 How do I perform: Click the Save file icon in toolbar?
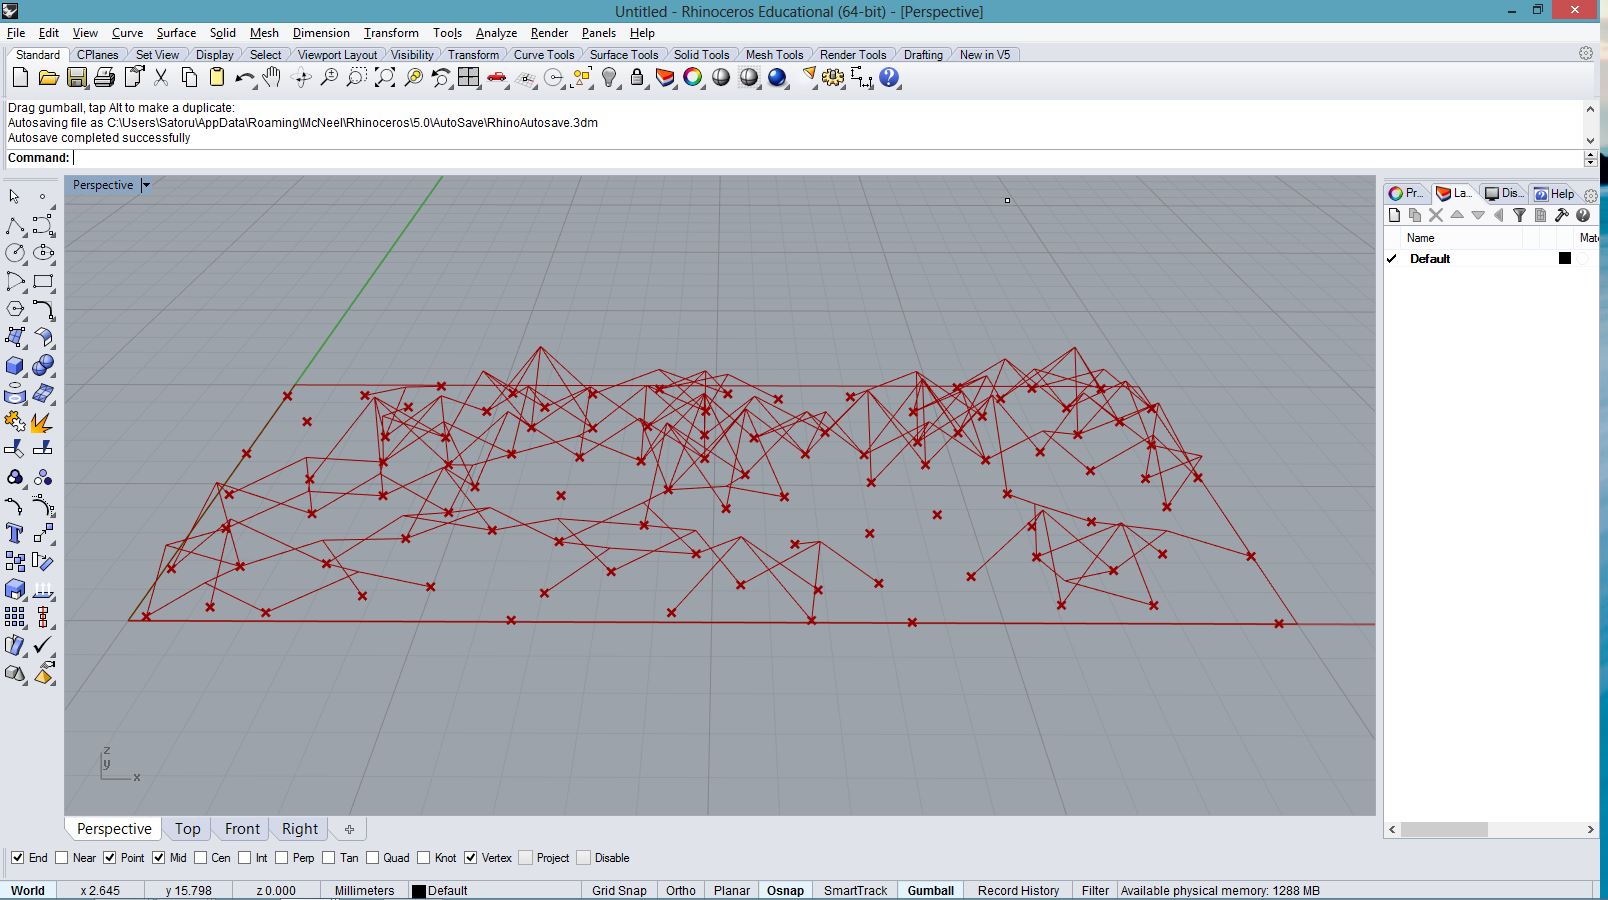pyautogui.click(x=77, y=78)
